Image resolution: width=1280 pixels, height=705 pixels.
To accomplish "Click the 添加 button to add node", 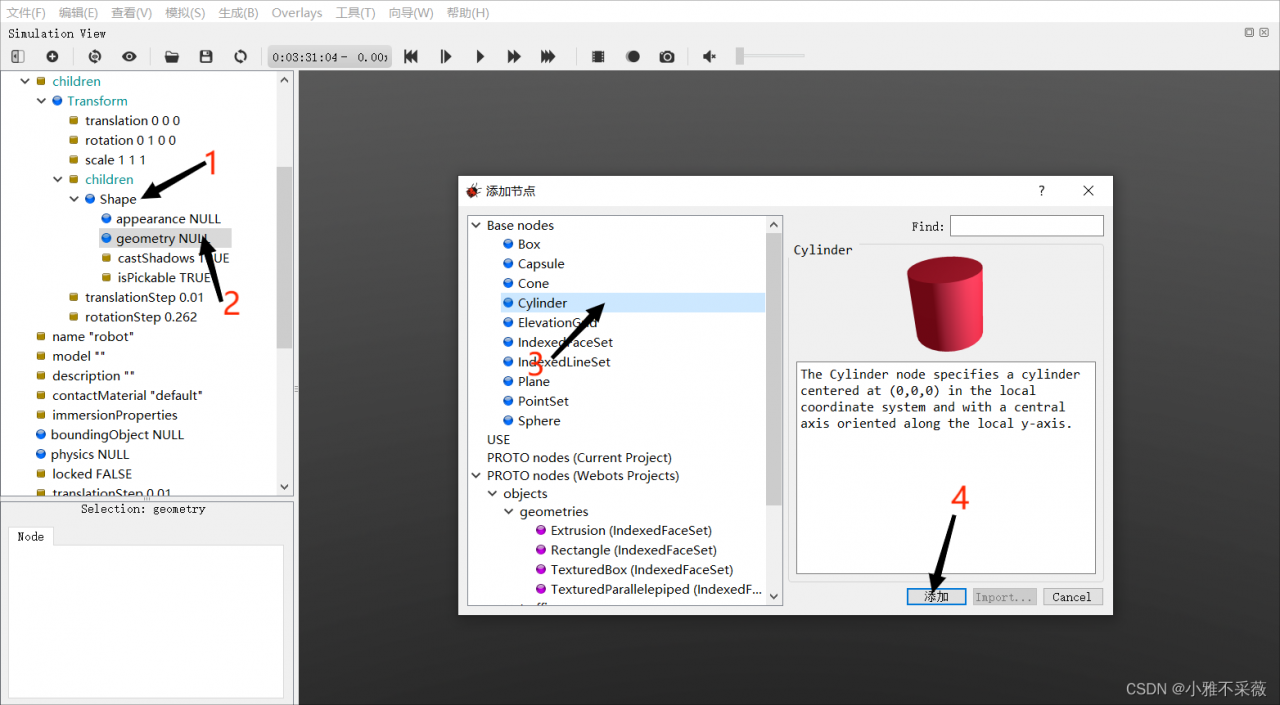I will (x=936, y=597).
